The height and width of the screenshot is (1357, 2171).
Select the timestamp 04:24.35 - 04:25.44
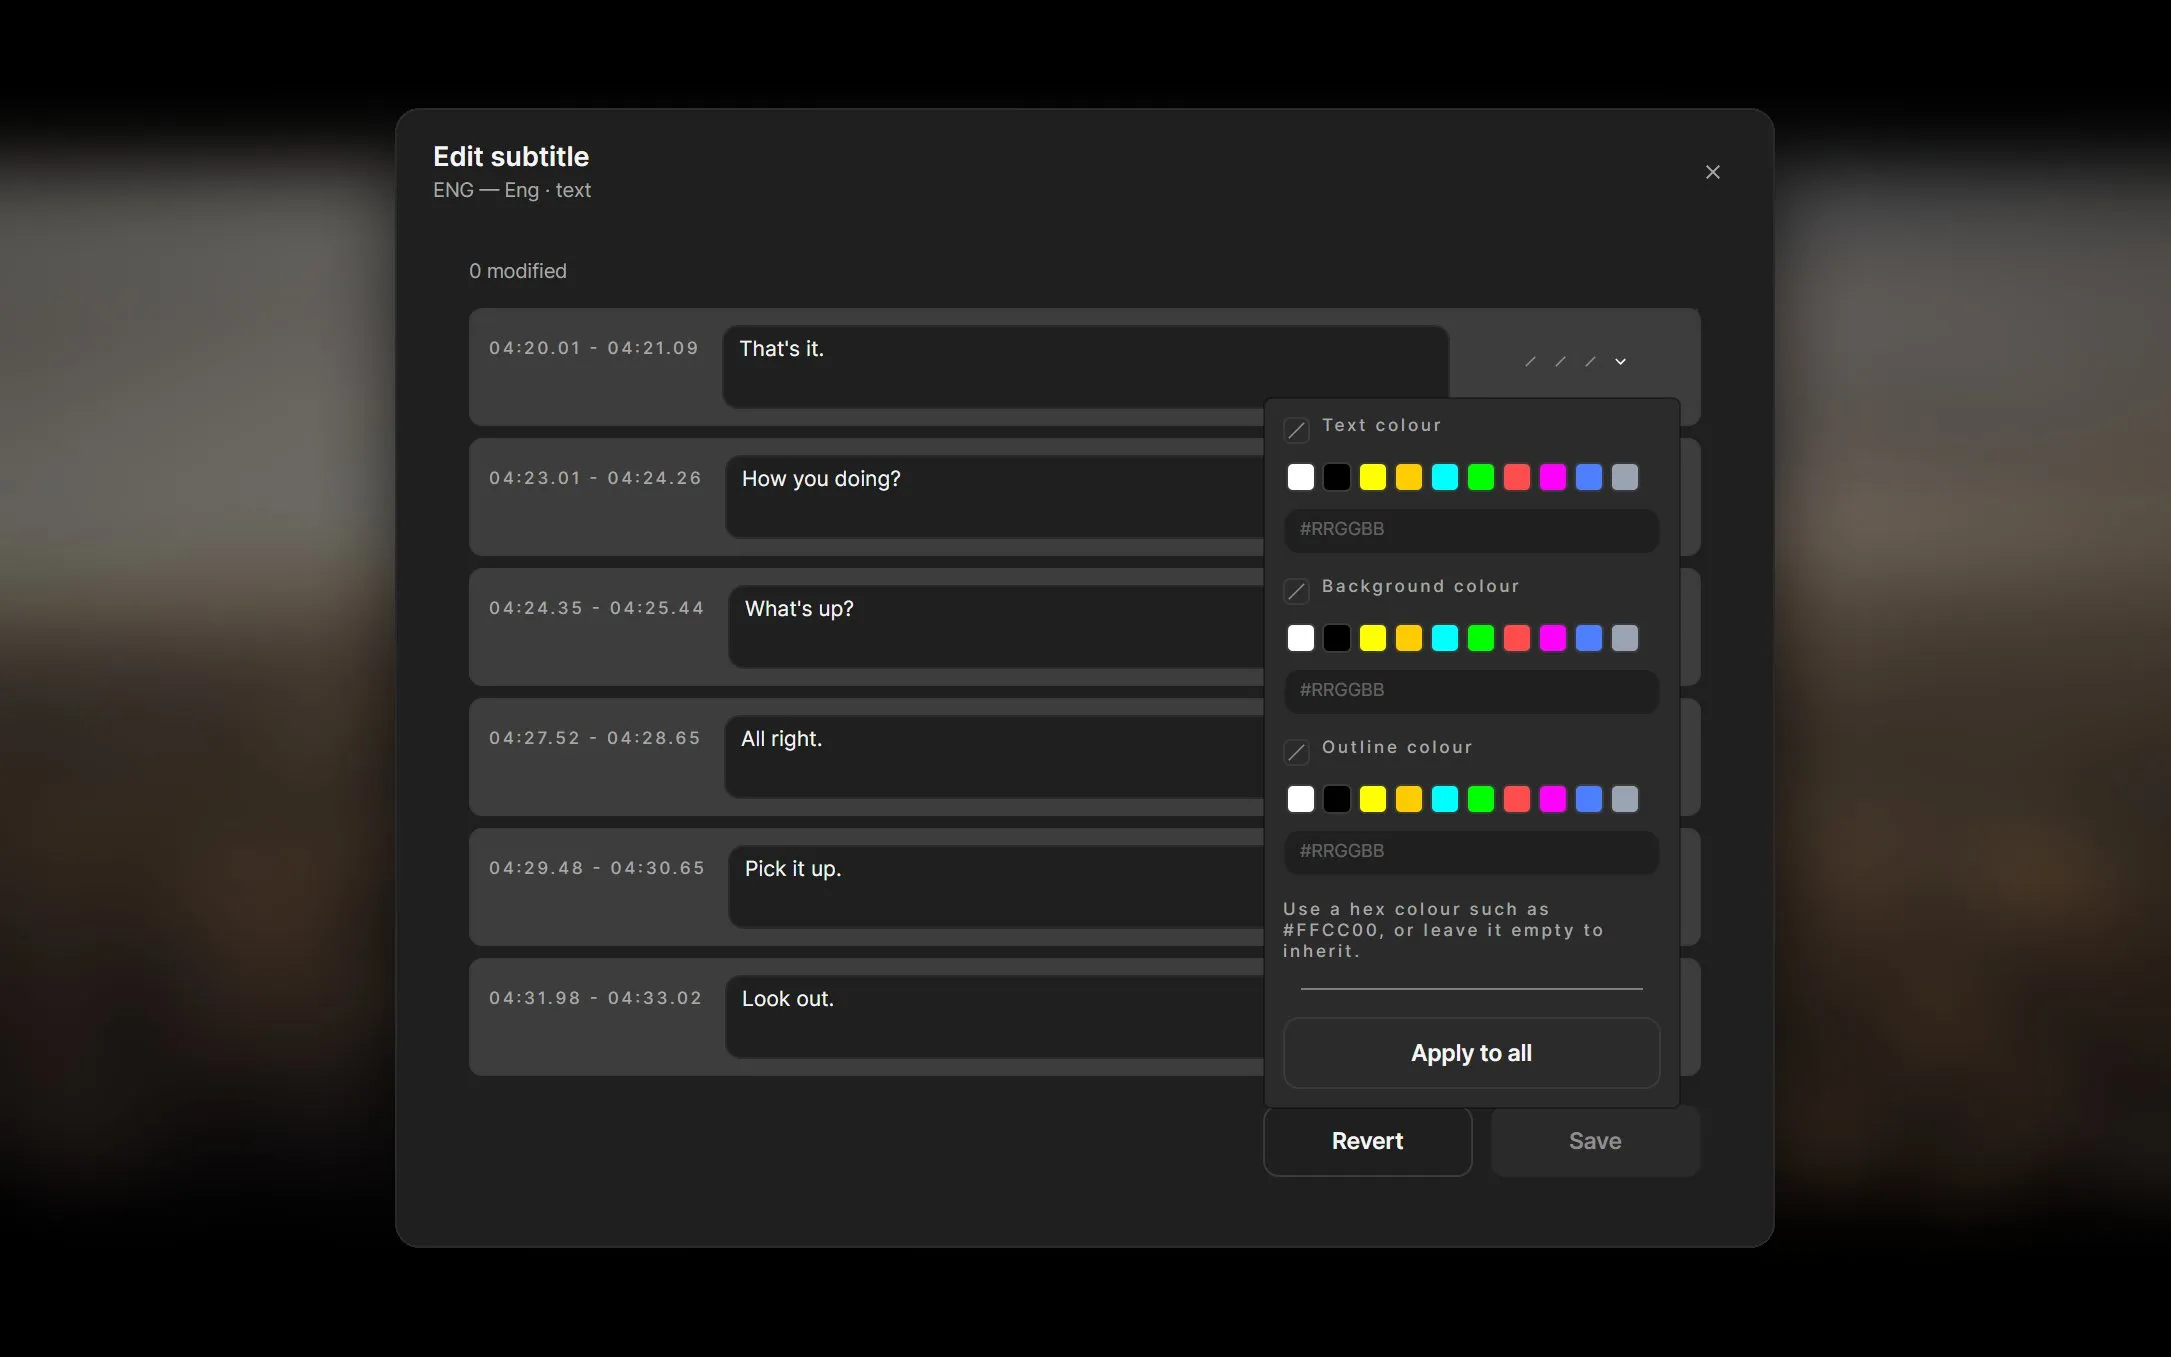pyautogui.click(x=597, y=608)
